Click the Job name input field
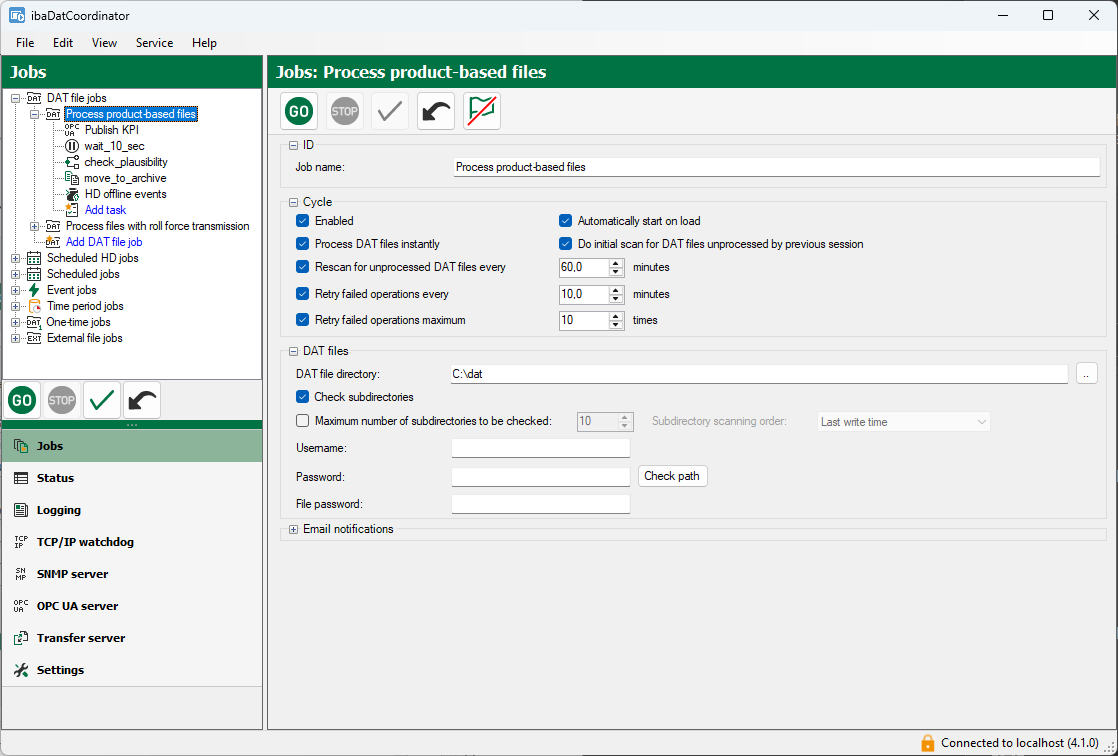 (x=776, y=167)
